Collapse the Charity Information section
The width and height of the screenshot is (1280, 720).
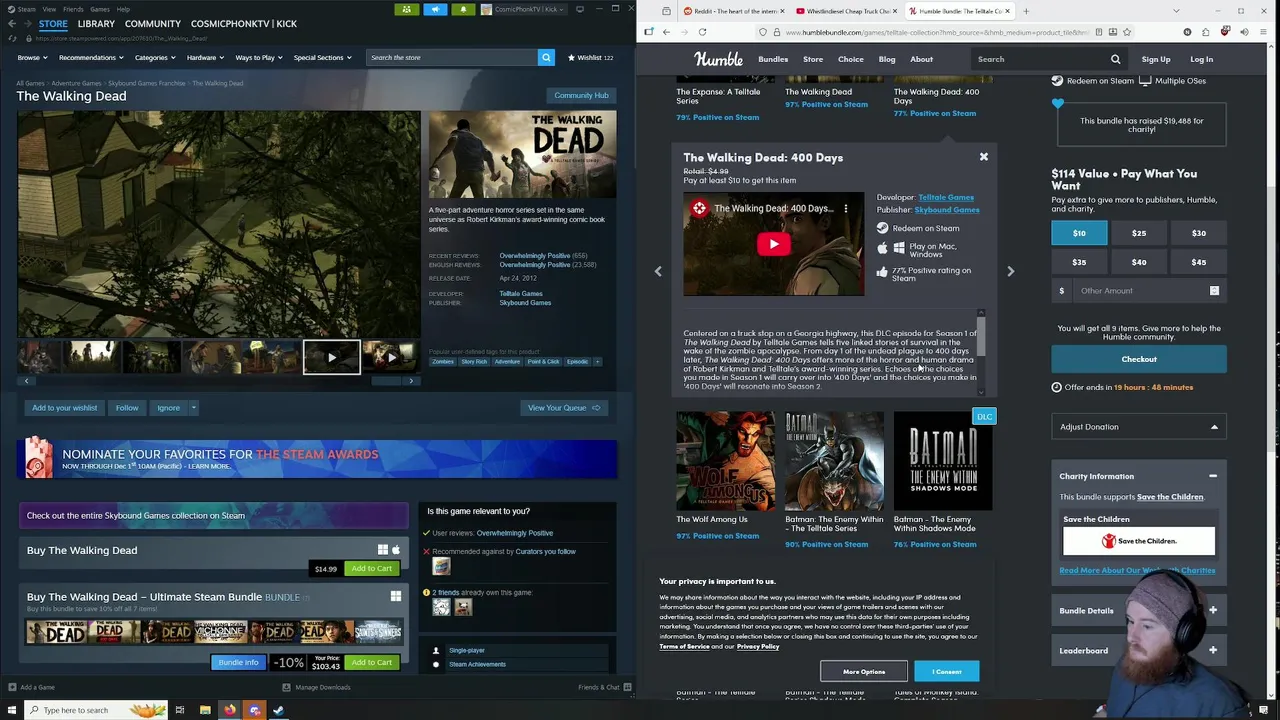pos(1213,476)
